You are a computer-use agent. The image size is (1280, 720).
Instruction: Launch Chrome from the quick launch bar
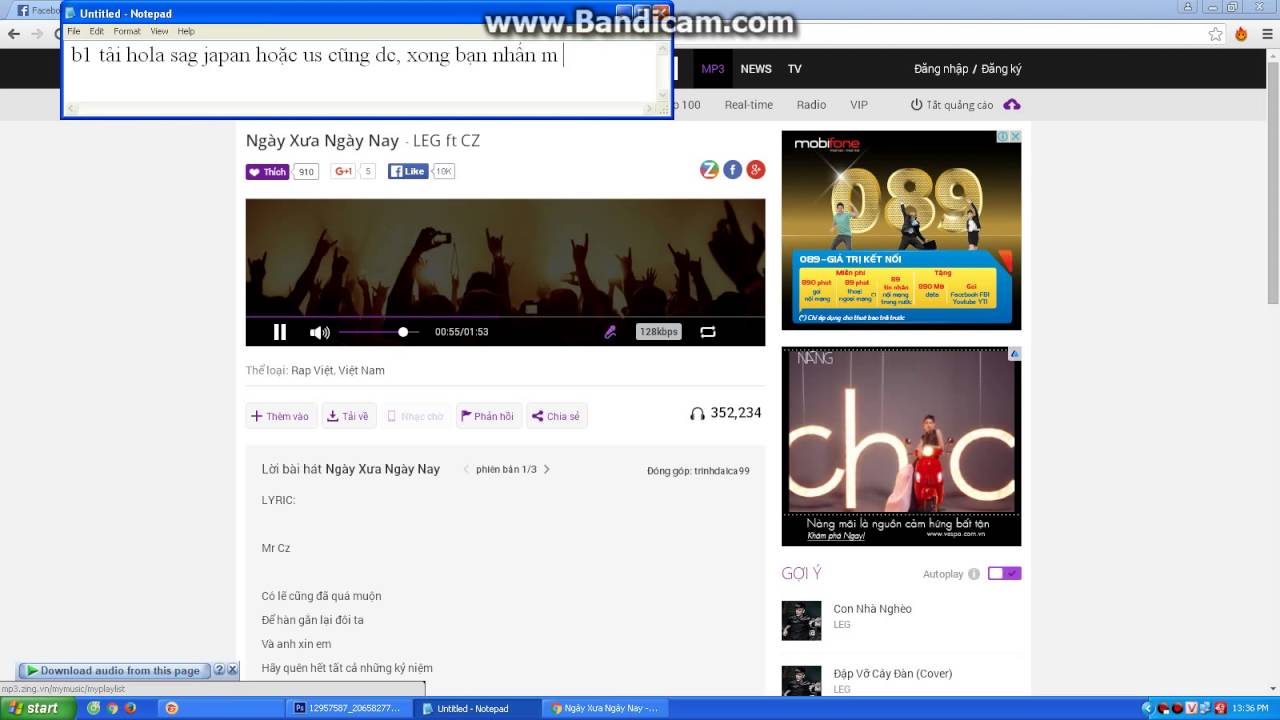(112, 708)
